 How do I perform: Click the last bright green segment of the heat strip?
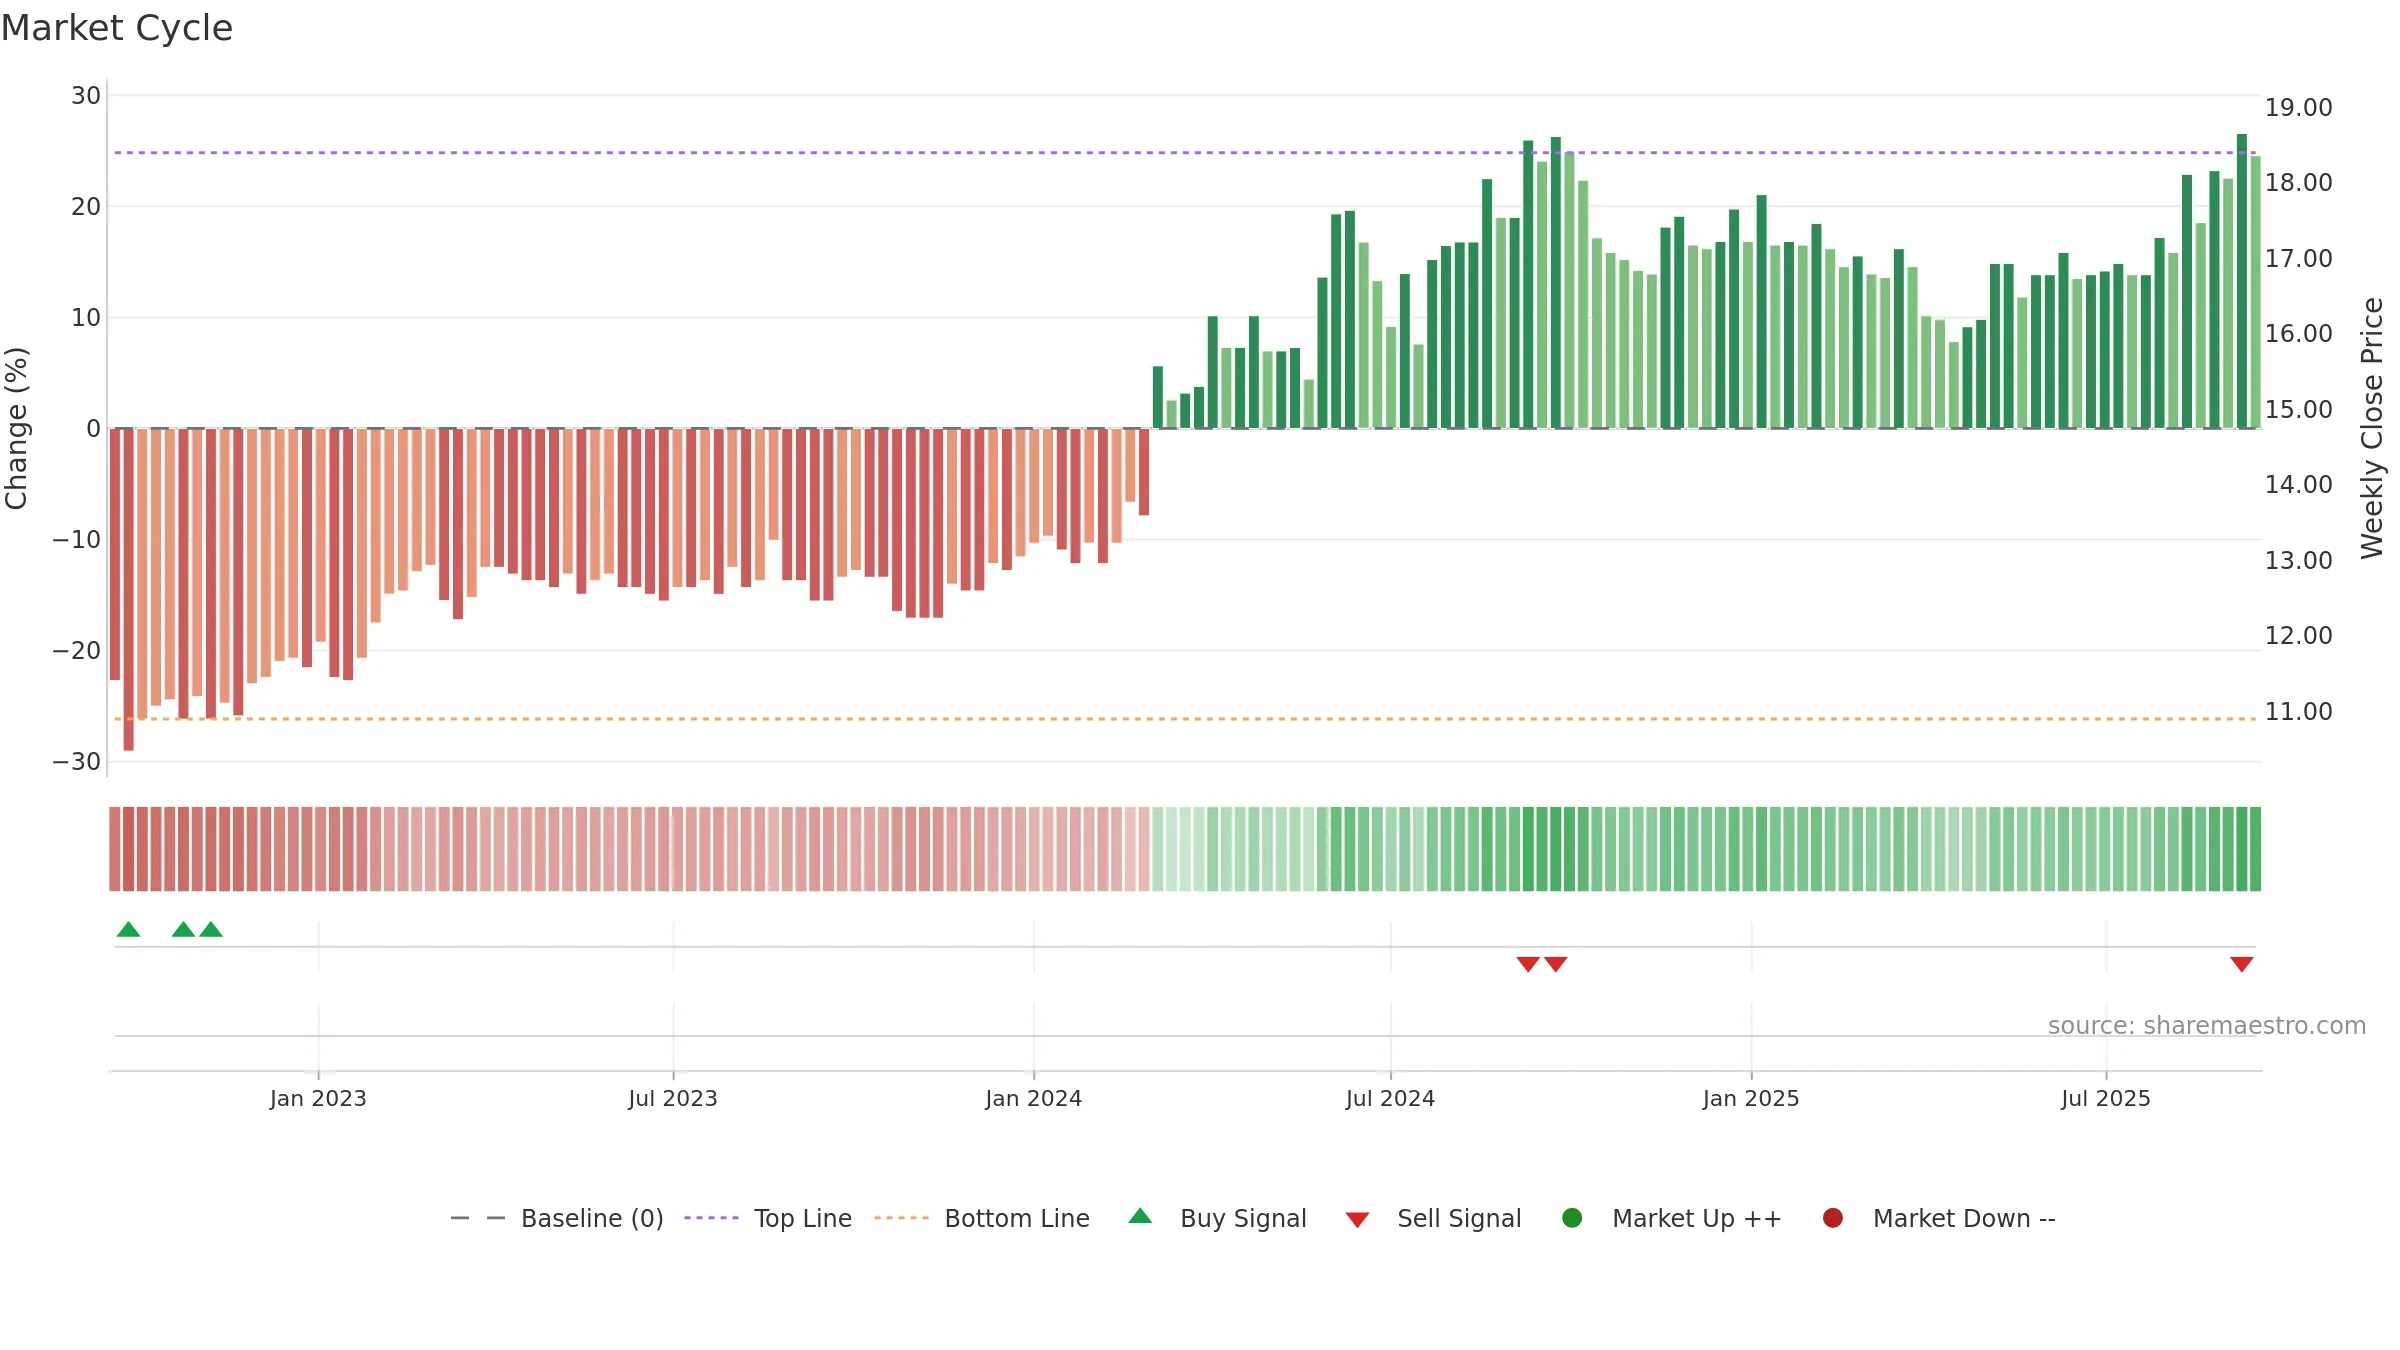[x=2255, y=849]
